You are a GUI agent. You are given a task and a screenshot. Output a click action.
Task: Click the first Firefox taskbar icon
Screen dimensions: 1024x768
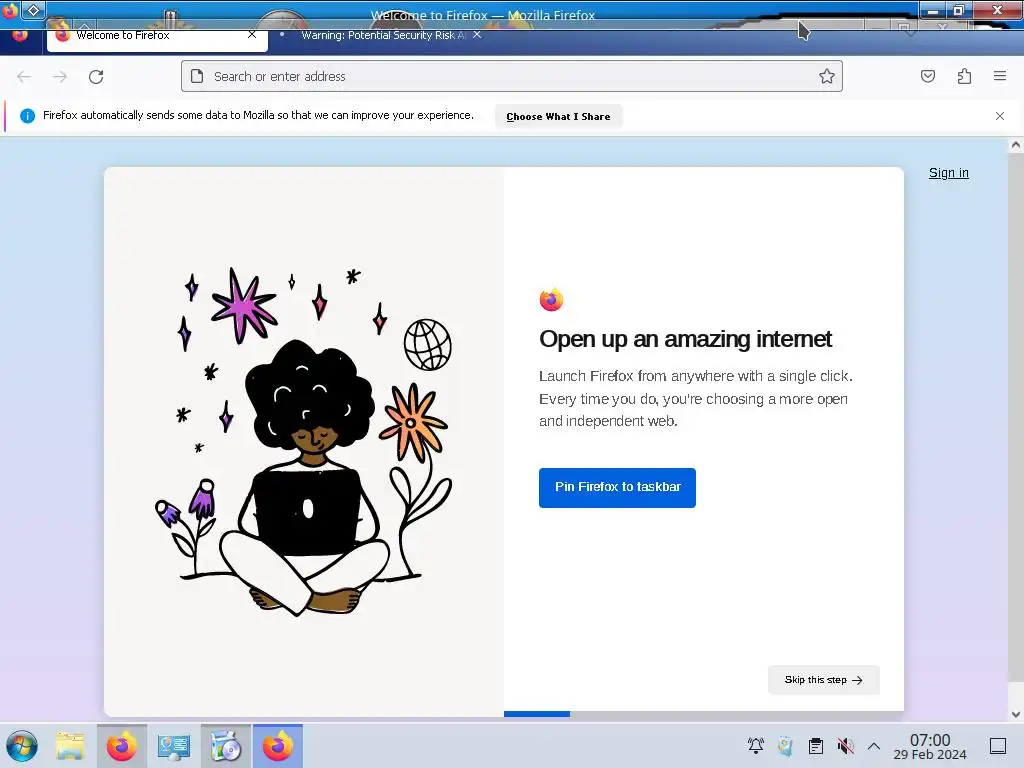click(121, 746)
